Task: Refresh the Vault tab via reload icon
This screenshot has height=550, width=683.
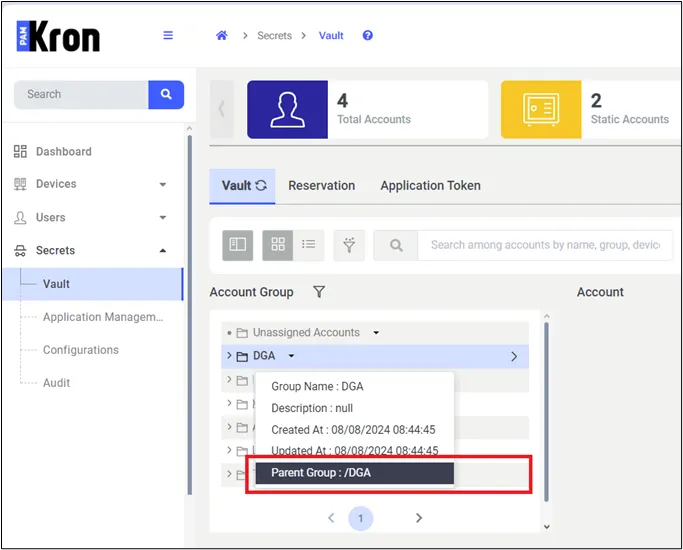Action: point(261,186)
